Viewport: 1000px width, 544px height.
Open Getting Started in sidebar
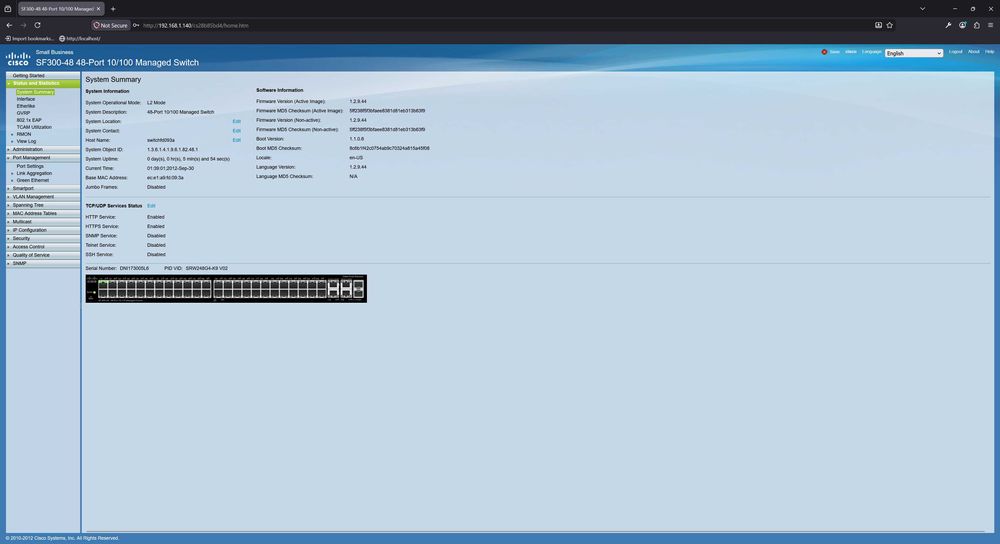pos(29,75)
